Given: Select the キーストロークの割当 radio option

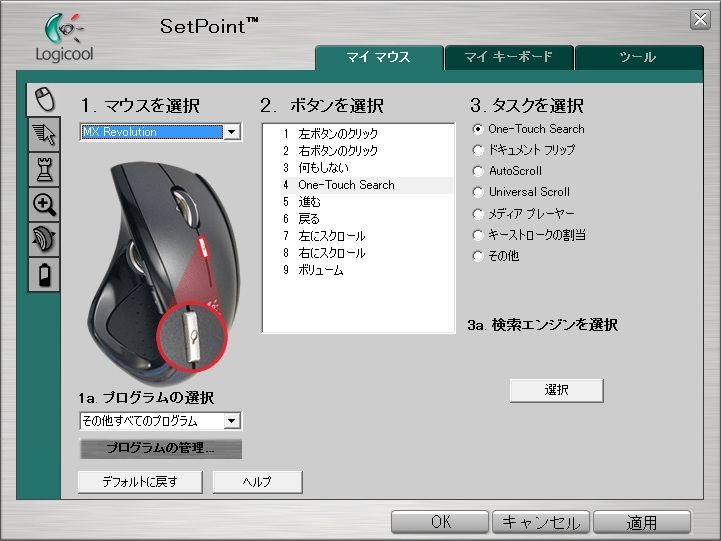Looking at the screenshot, I should 478,235.
